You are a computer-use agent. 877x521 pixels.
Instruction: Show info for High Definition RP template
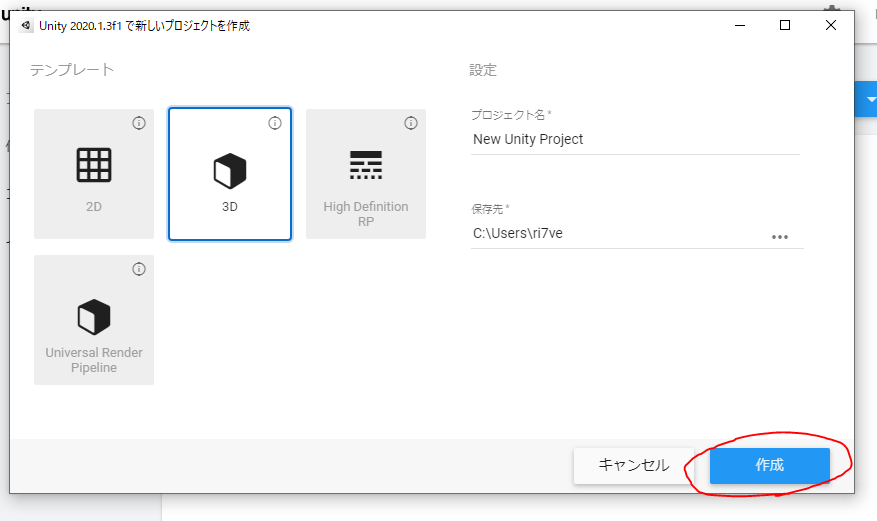point(411,123)
